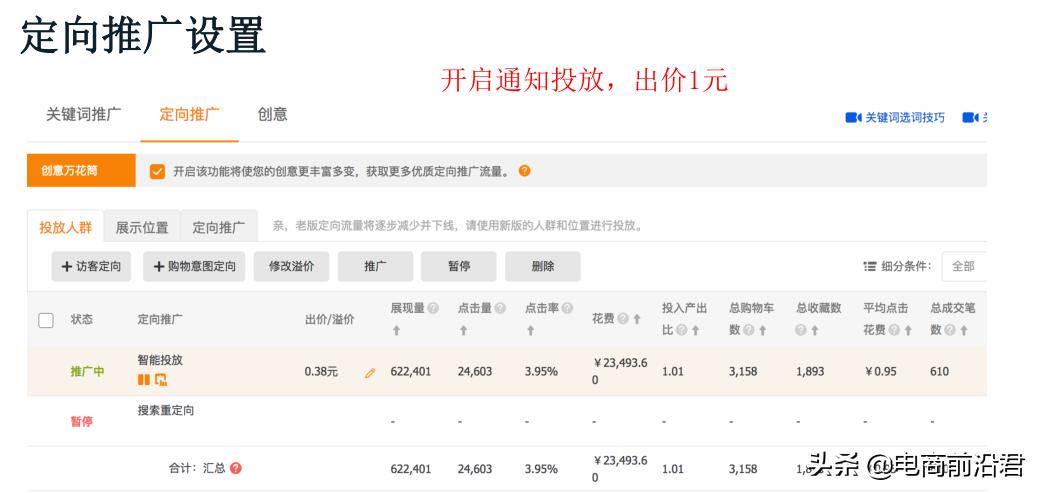Click the 暂停 toolbar button
The height and width of the screenshot is (493, 1040).
tap(459, 266)
